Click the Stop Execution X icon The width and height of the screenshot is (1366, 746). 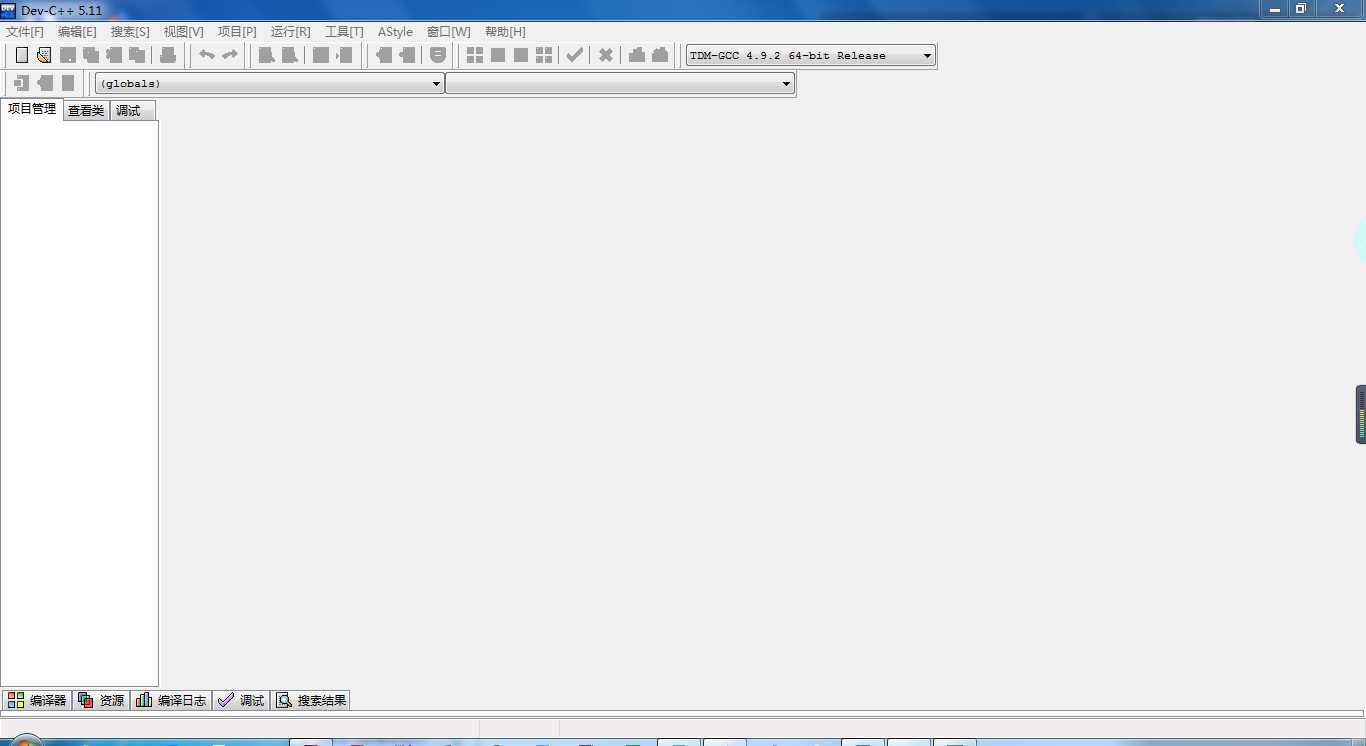pos(606,55)
